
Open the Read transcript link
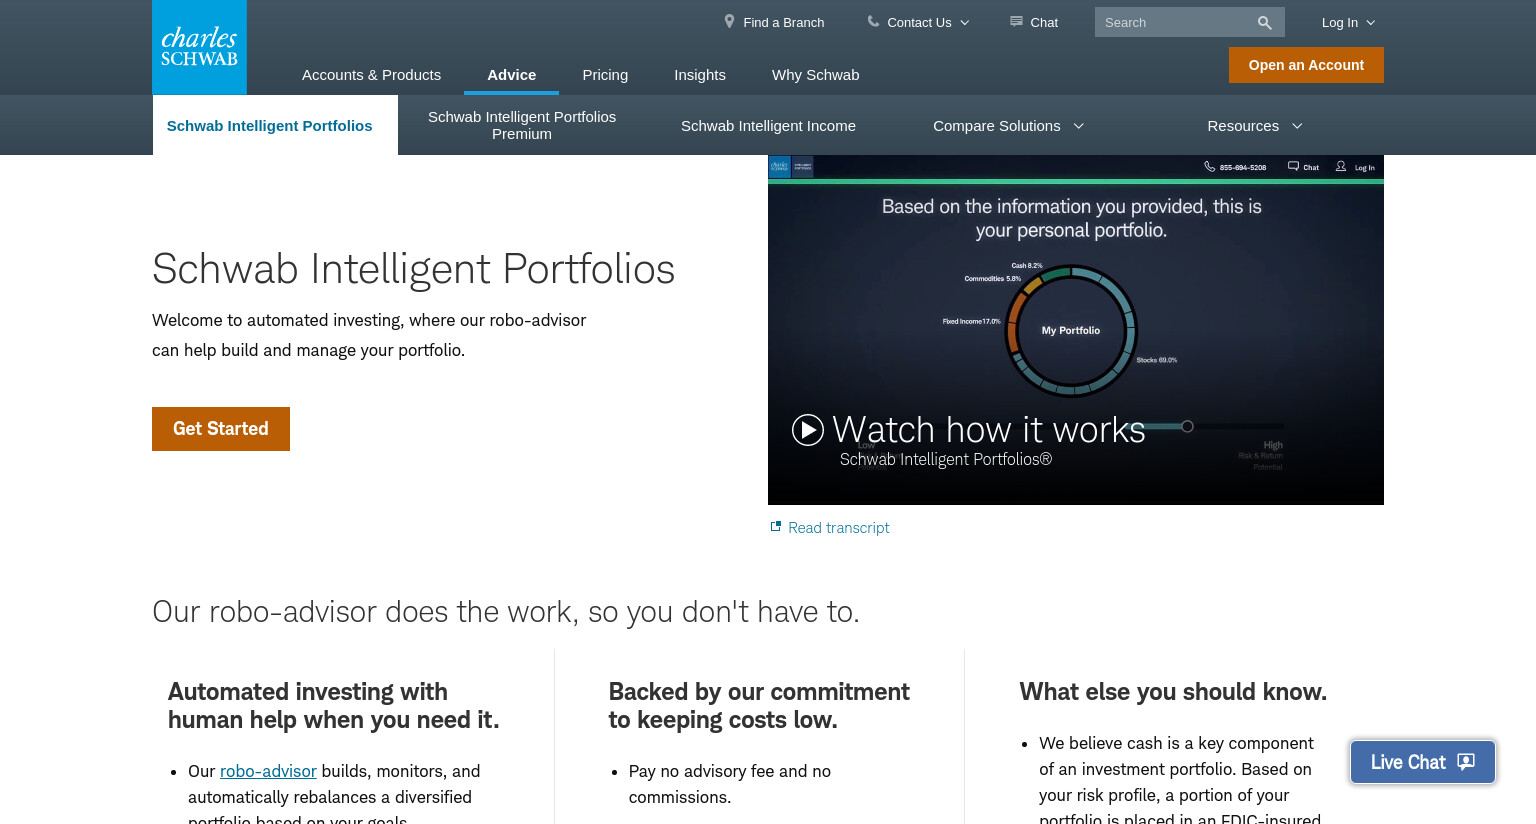(x=838, y=527)
